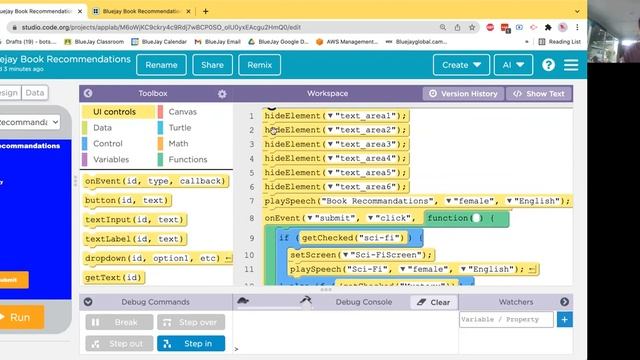Select the Data toolbox category

(x=102, y=128)
